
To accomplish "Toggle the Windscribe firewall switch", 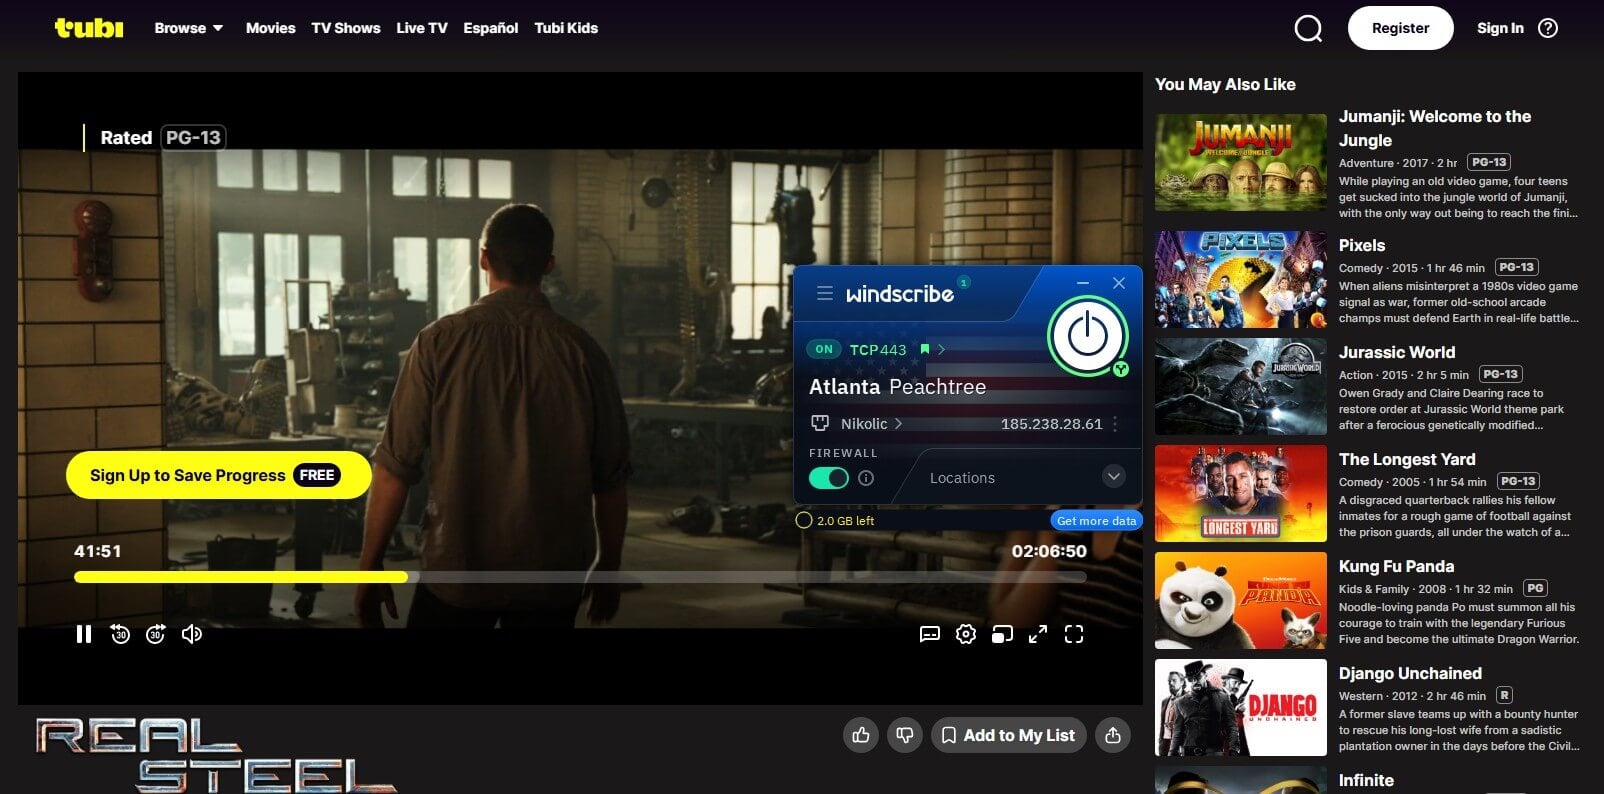I will (x=829, y=478).
